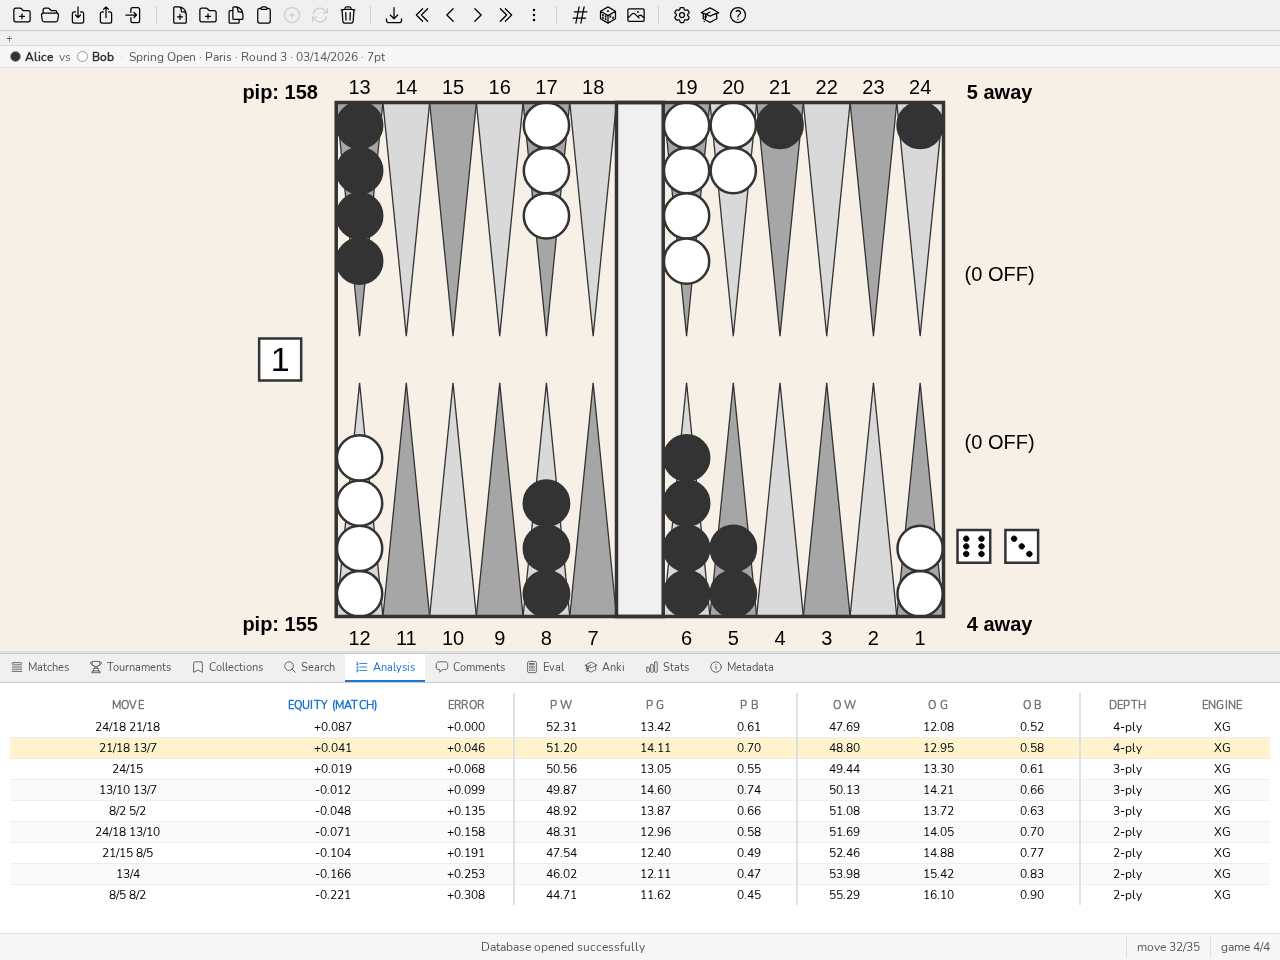The height and width of the screenshot is (960, 1280).
Task: Sort by EQUITY (MATCH) column header
Action: coord(333,705)
